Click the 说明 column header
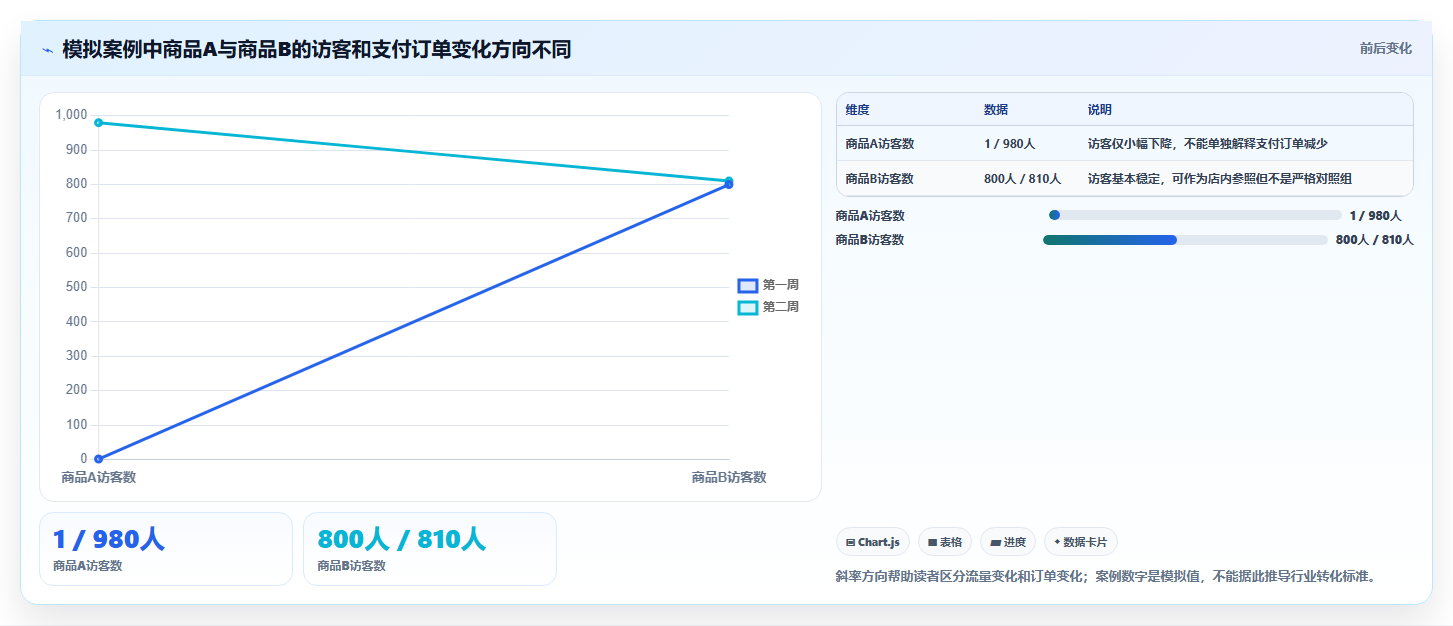Image resolution: width=1453 pixels, height=626 pixels. click(1100, 110)
